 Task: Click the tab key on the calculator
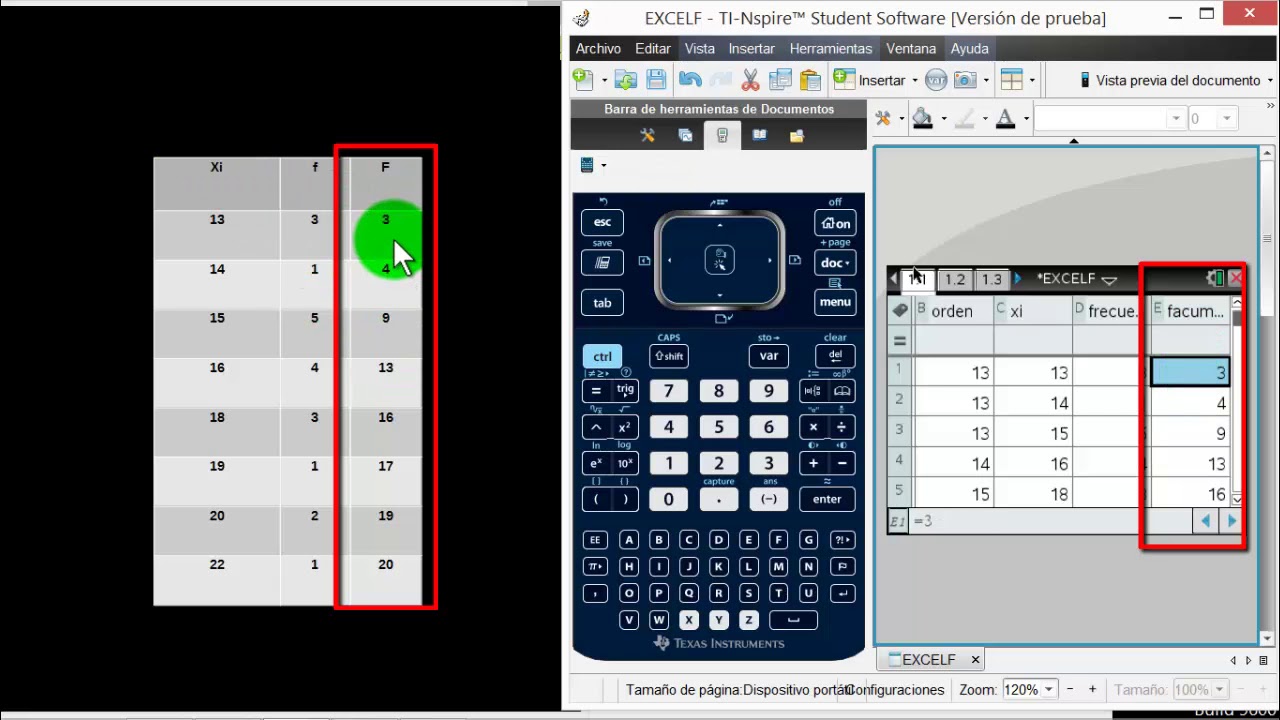[602, 303]
